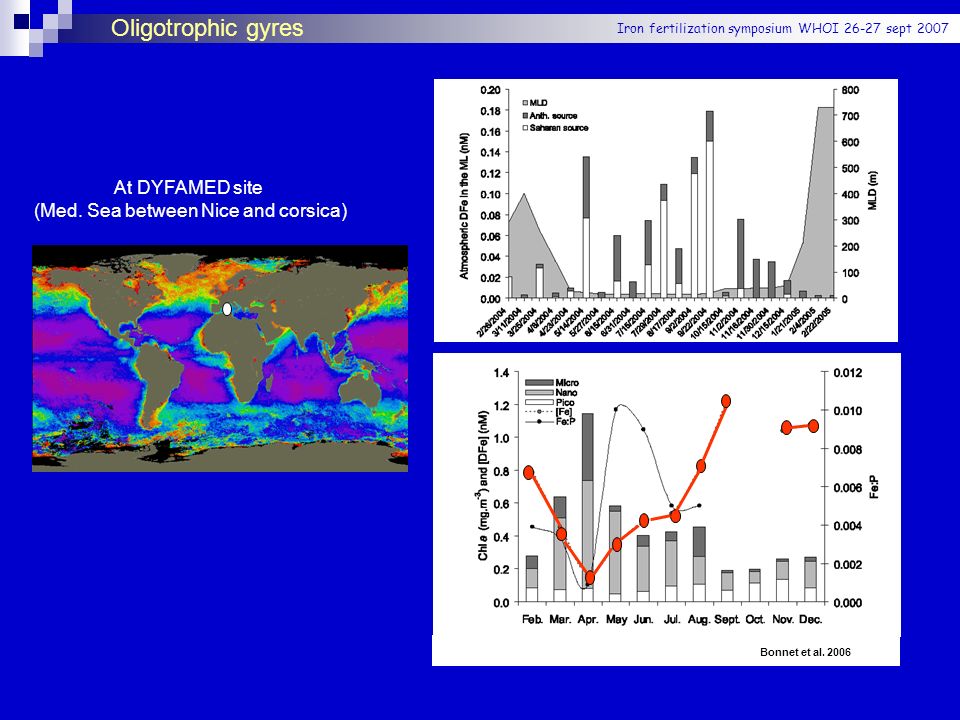The height and width of the screenshot is (720, 960).
Task: Click the 'Jul.' month label
Action: pyautogui.click(x=672, y=619)
